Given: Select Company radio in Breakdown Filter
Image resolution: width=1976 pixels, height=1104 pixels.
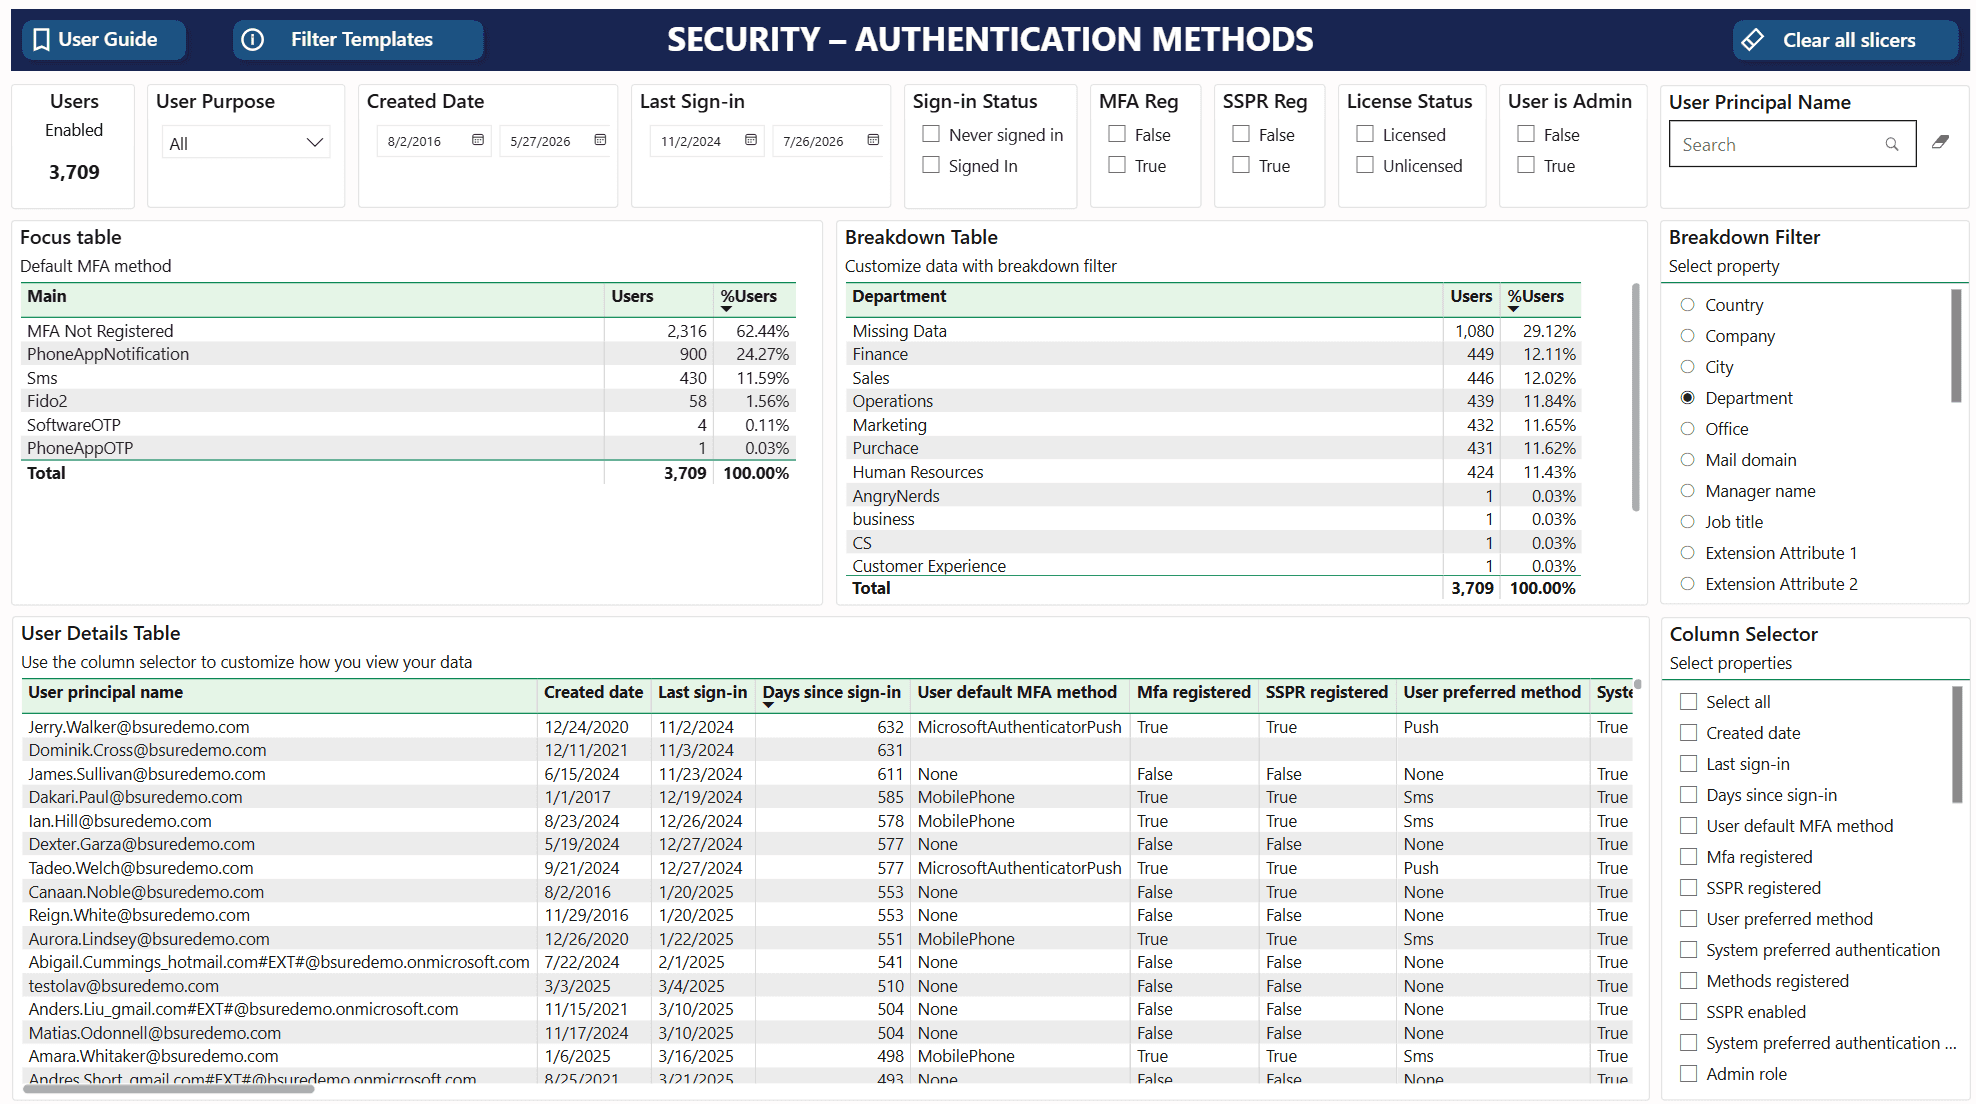Looking at the screenshot, I should tap(1688, 336).
